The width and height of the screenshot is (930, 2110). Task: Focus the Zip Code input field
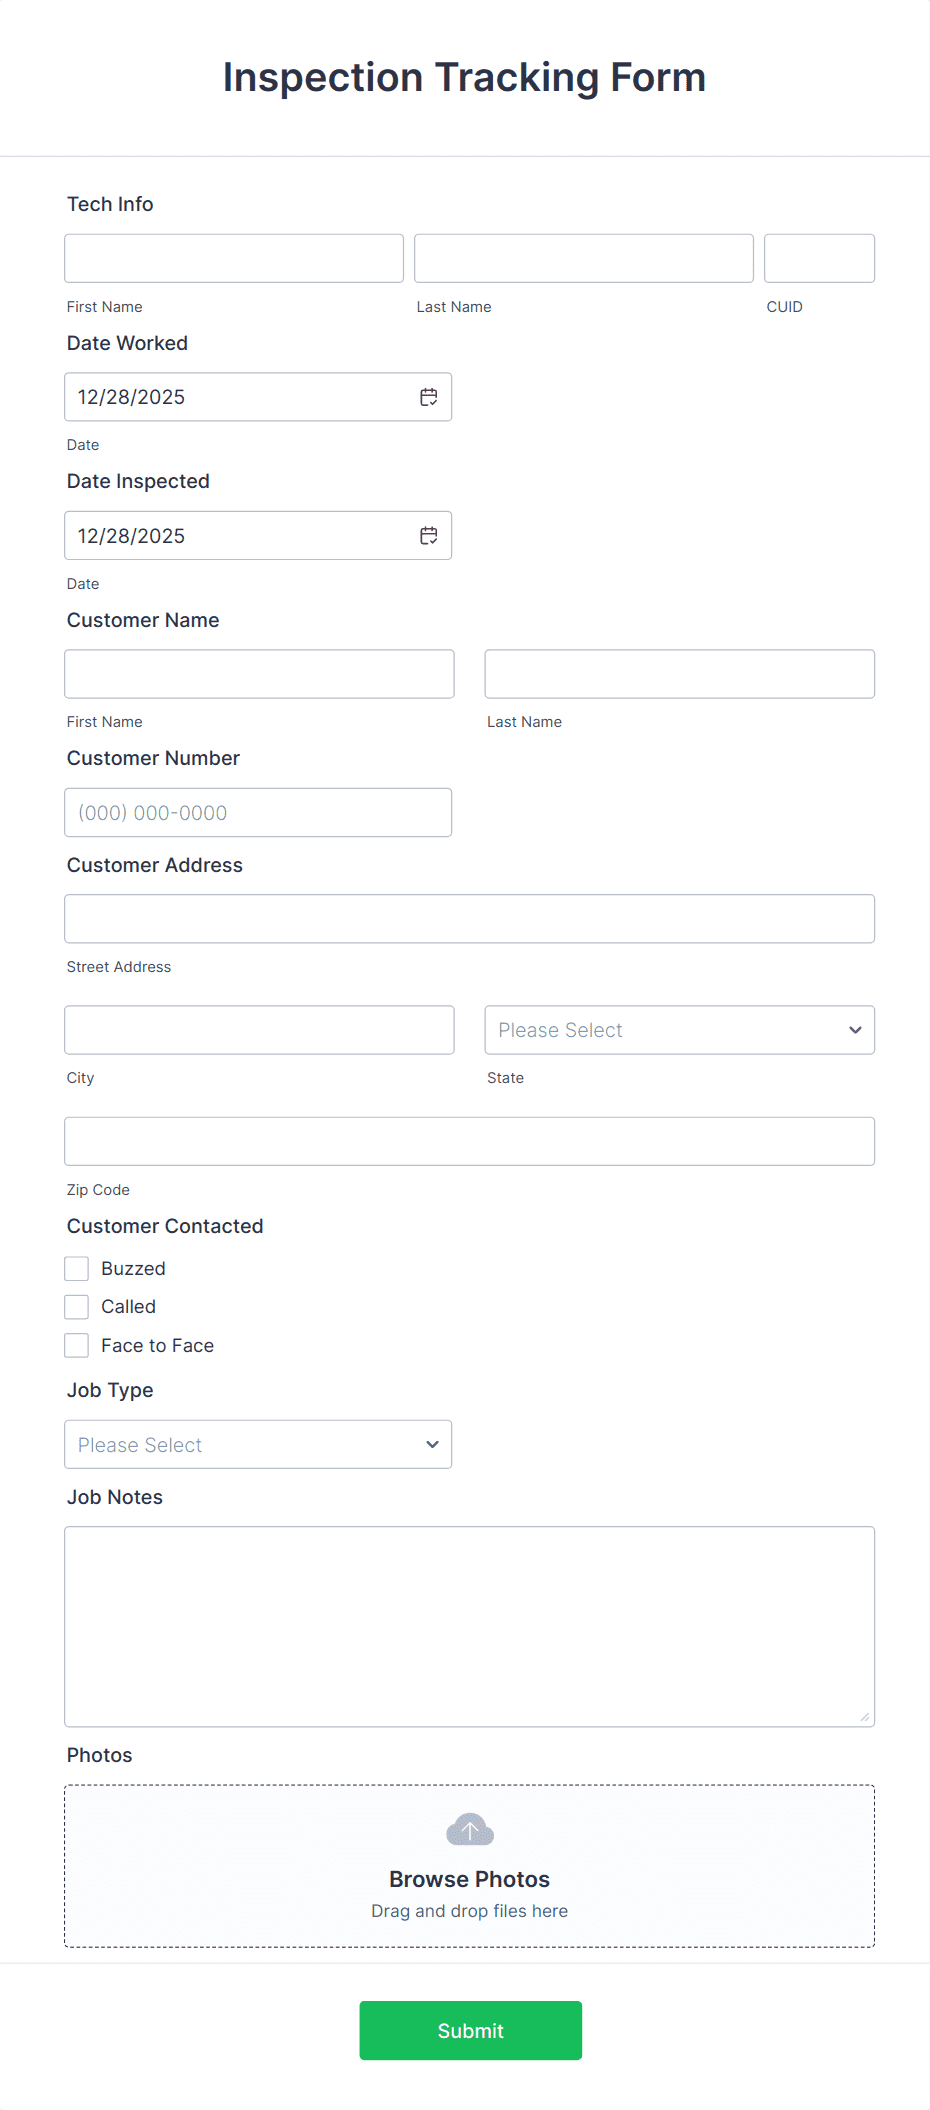[x=469, y=1140]
